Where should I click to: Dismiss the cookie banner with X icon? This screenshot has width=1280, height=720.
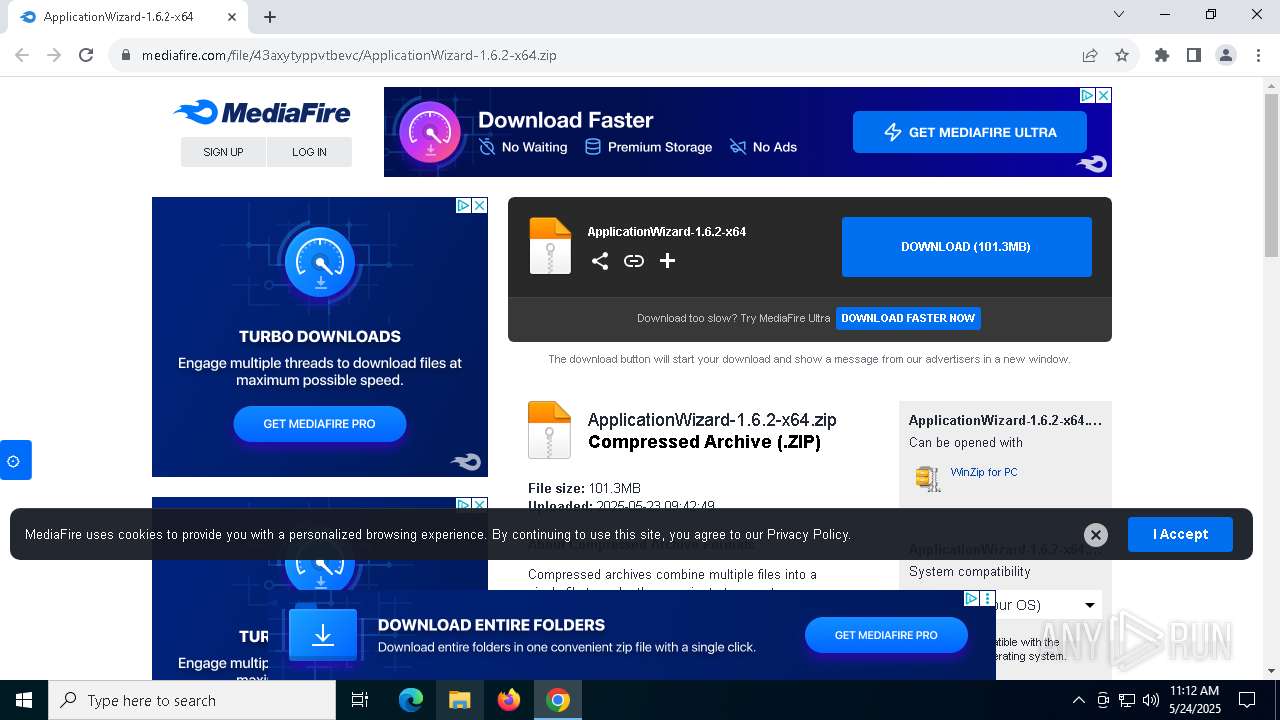pos(1096,535)
